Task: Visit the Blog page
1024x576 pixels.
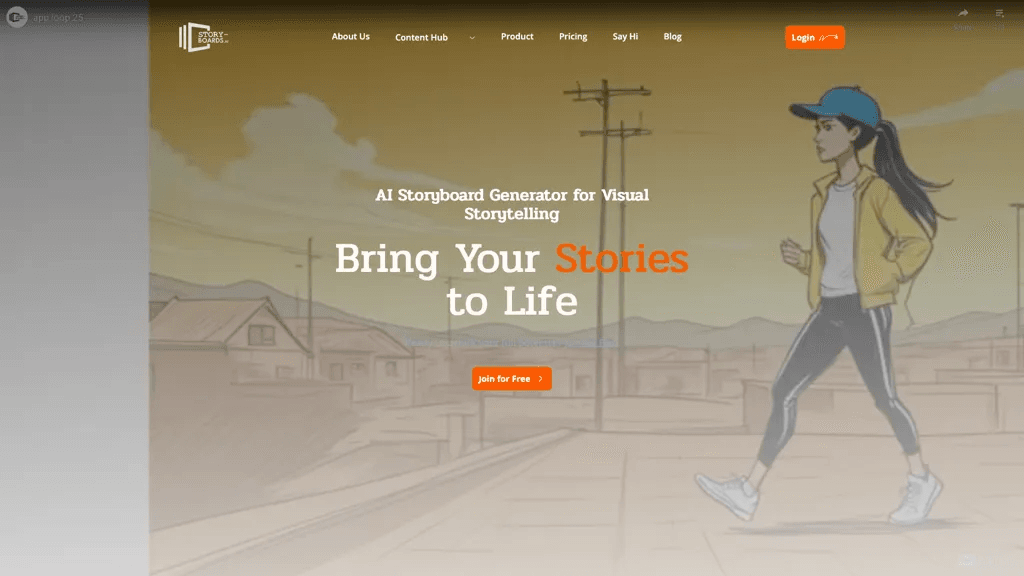Action: [673, 37]
